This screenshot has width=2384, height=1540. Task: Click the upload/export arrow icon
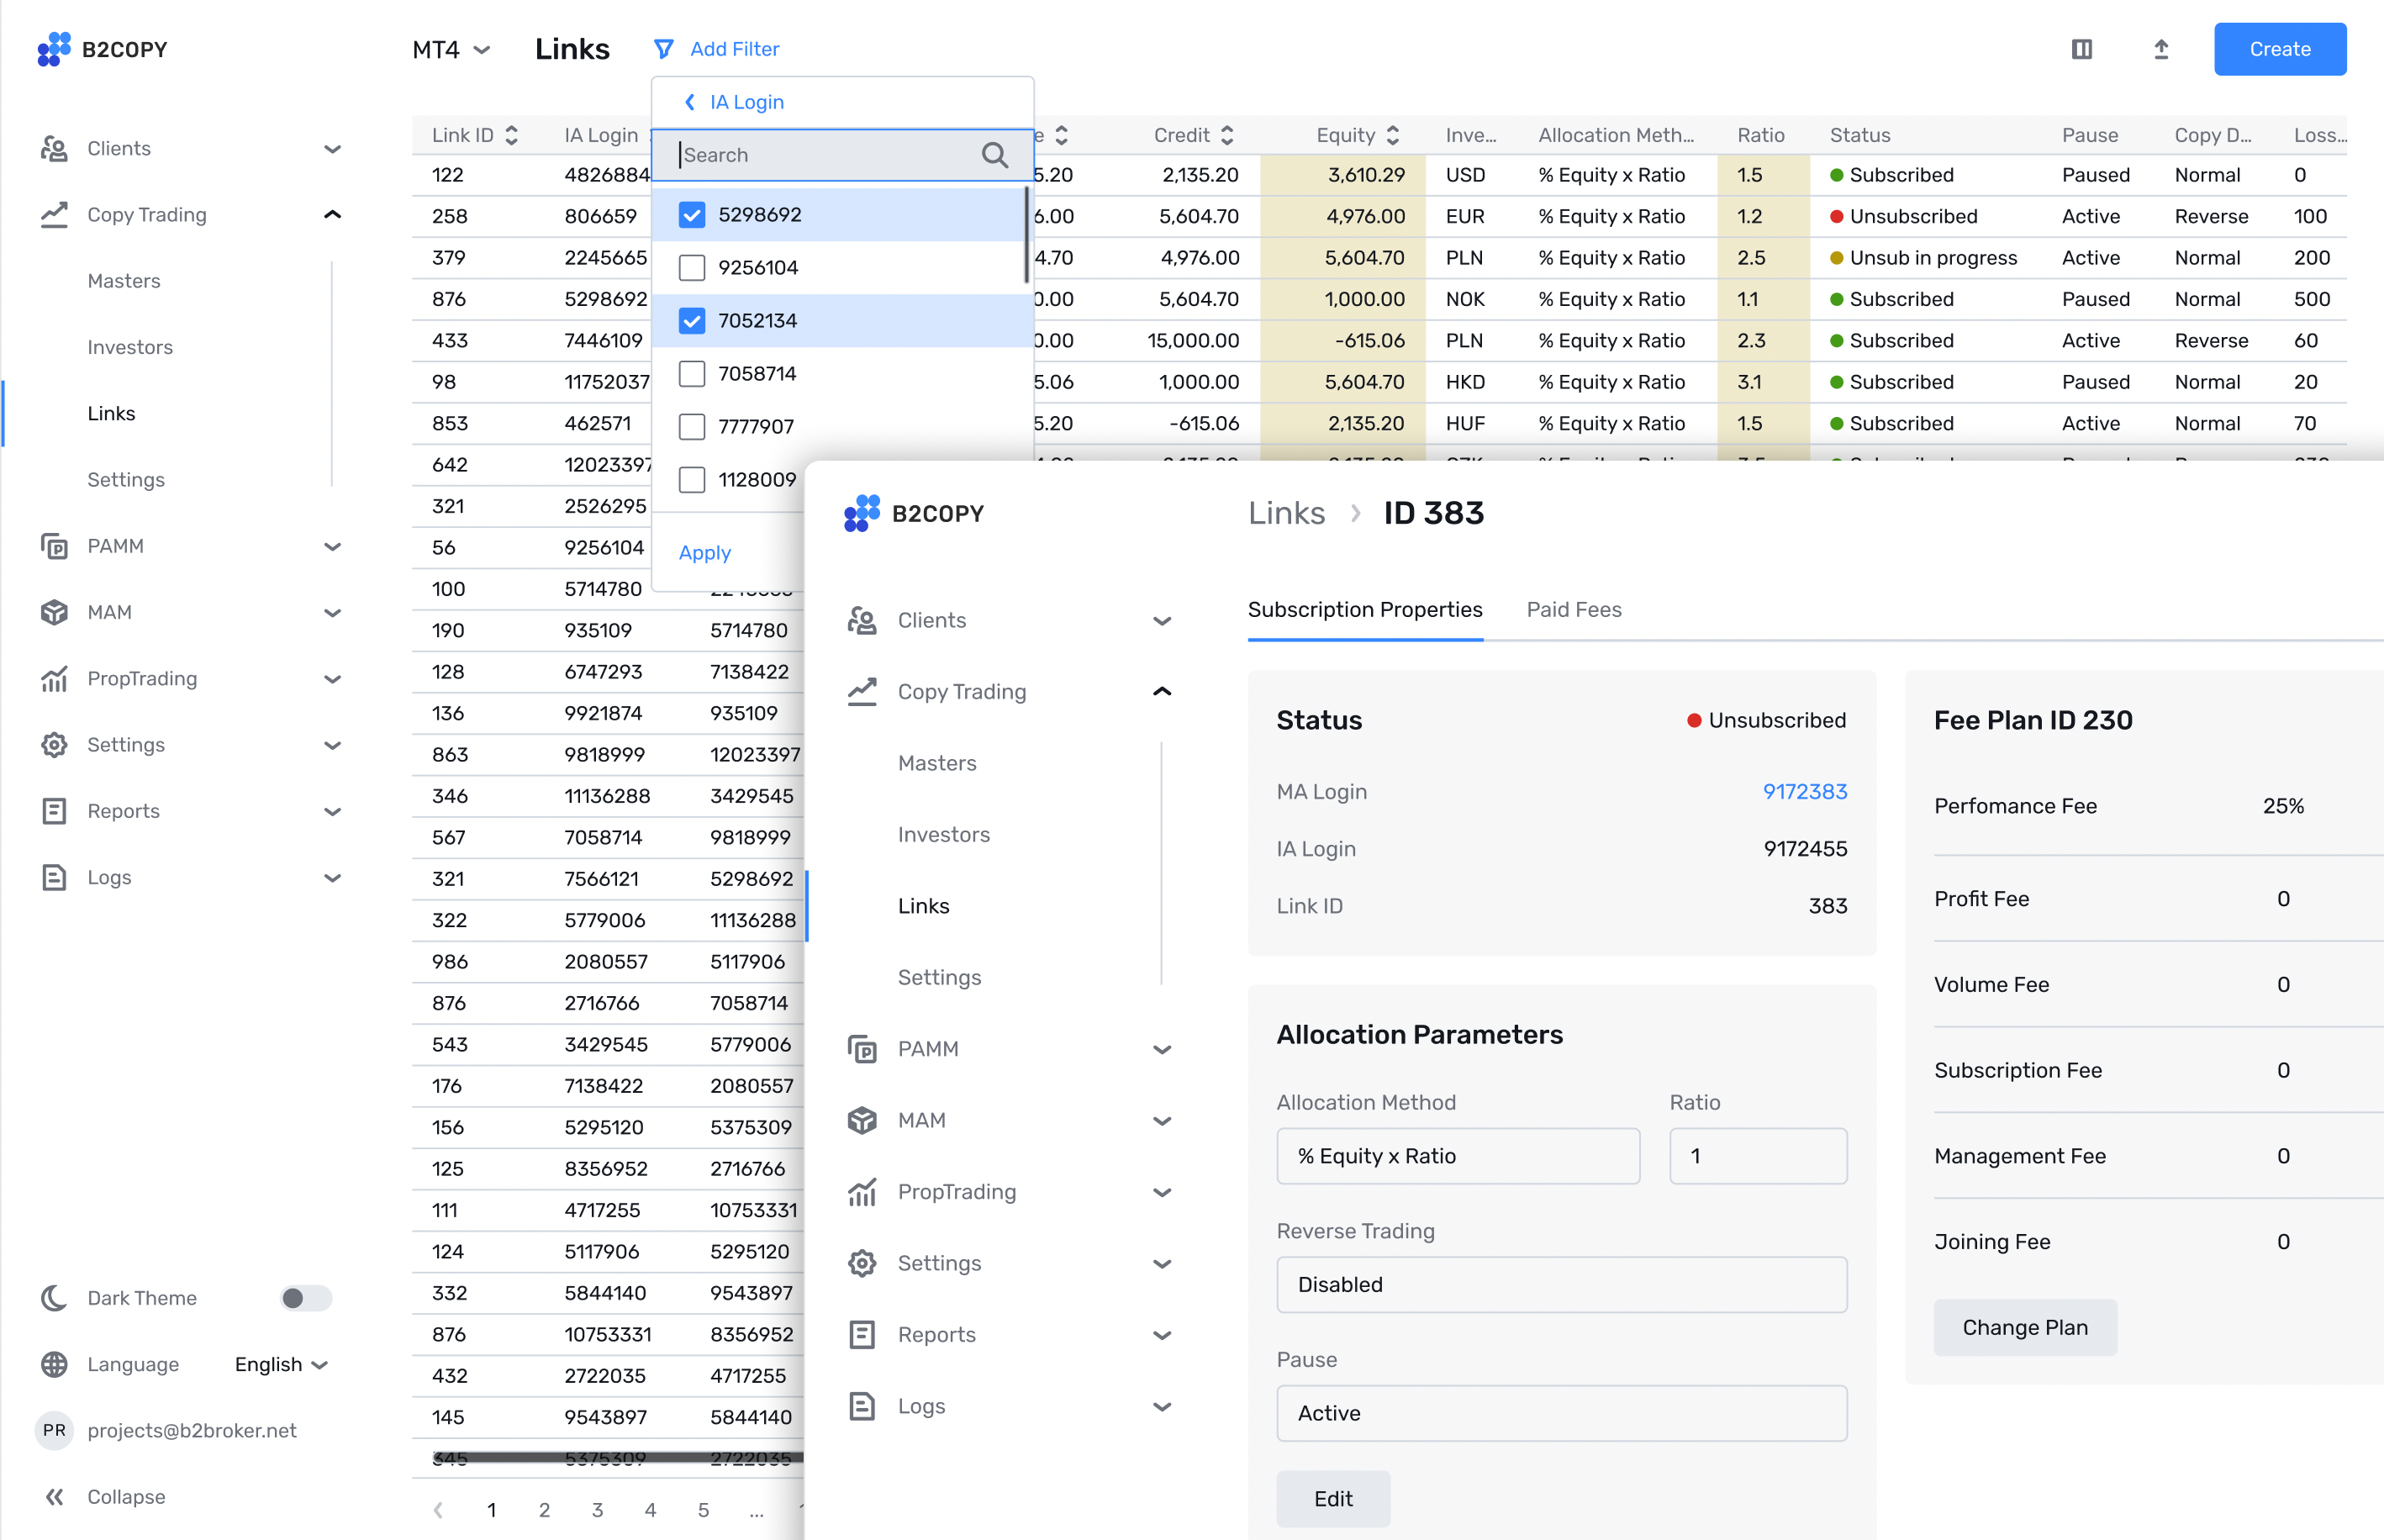[2160, 49]
